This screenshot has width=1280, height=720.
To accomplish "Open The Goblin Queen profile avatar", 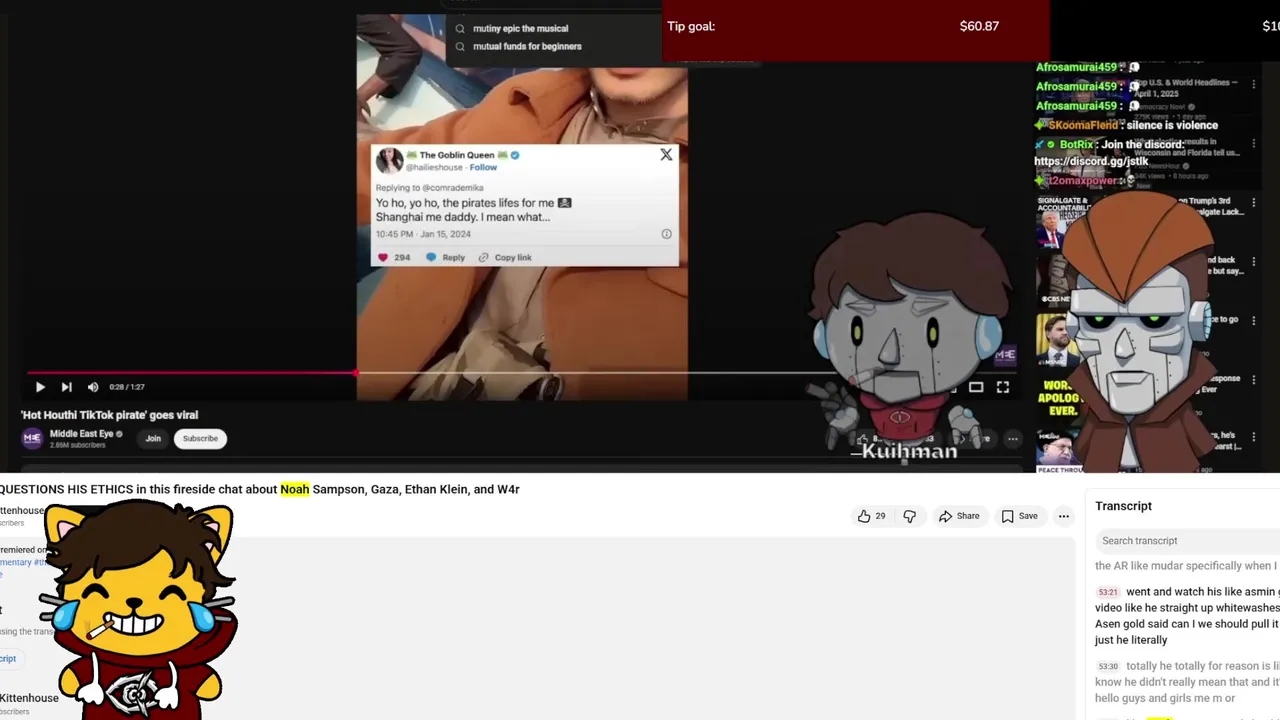I will (389, 160).
